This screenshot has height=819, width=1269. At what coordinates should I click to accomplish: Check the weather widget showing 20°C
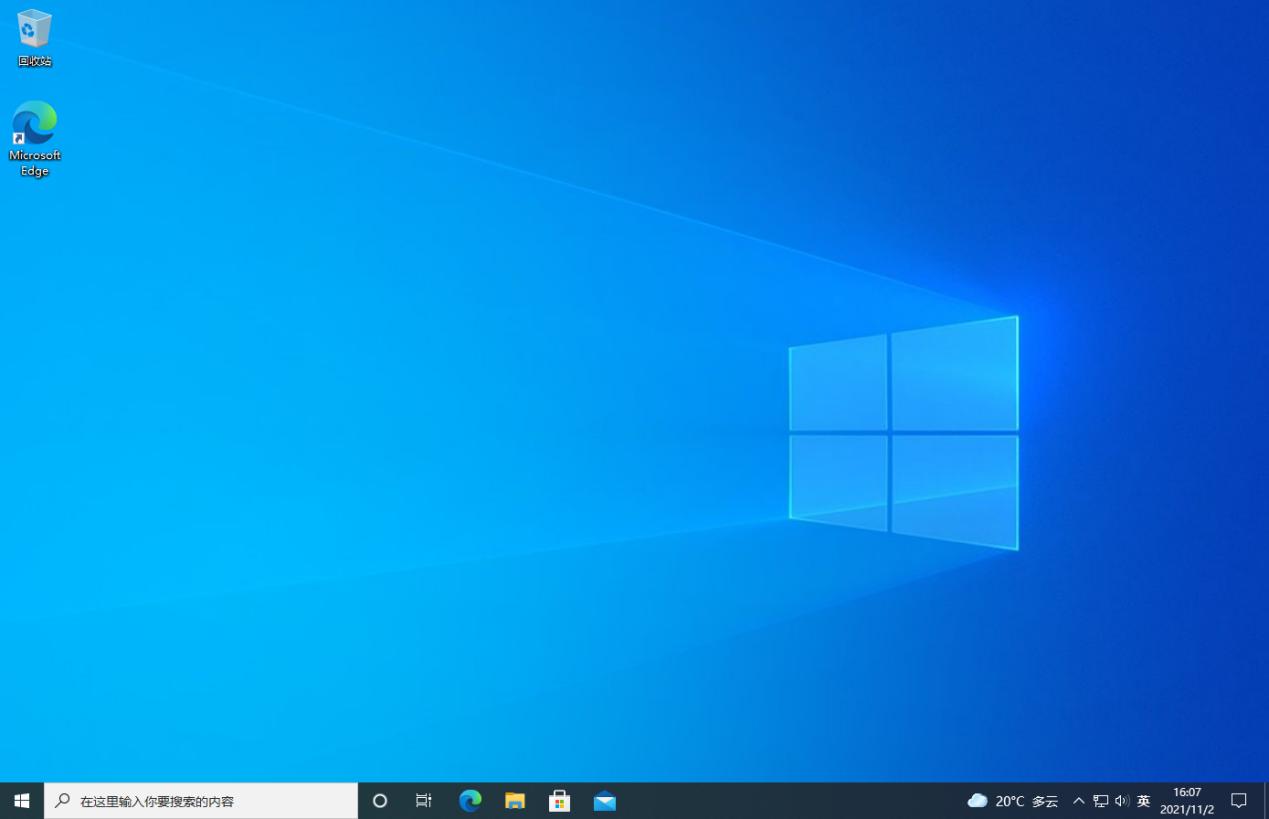(1008, 800)
